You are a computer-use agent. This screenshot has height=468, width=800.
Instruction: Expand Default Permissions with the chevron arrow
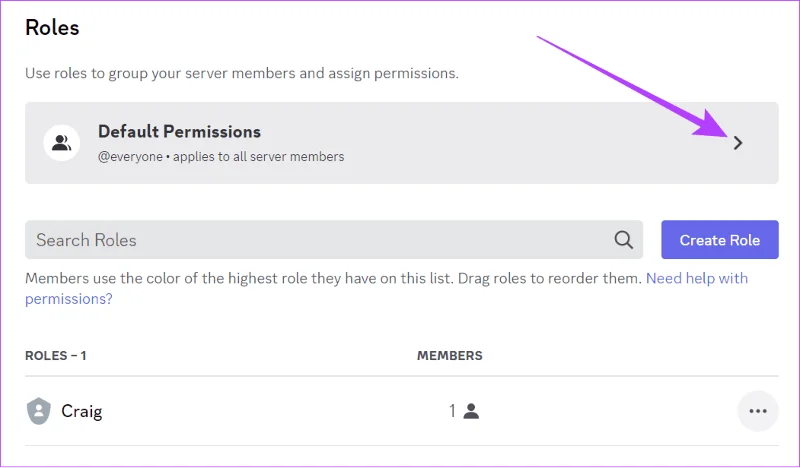pos(738,143)
